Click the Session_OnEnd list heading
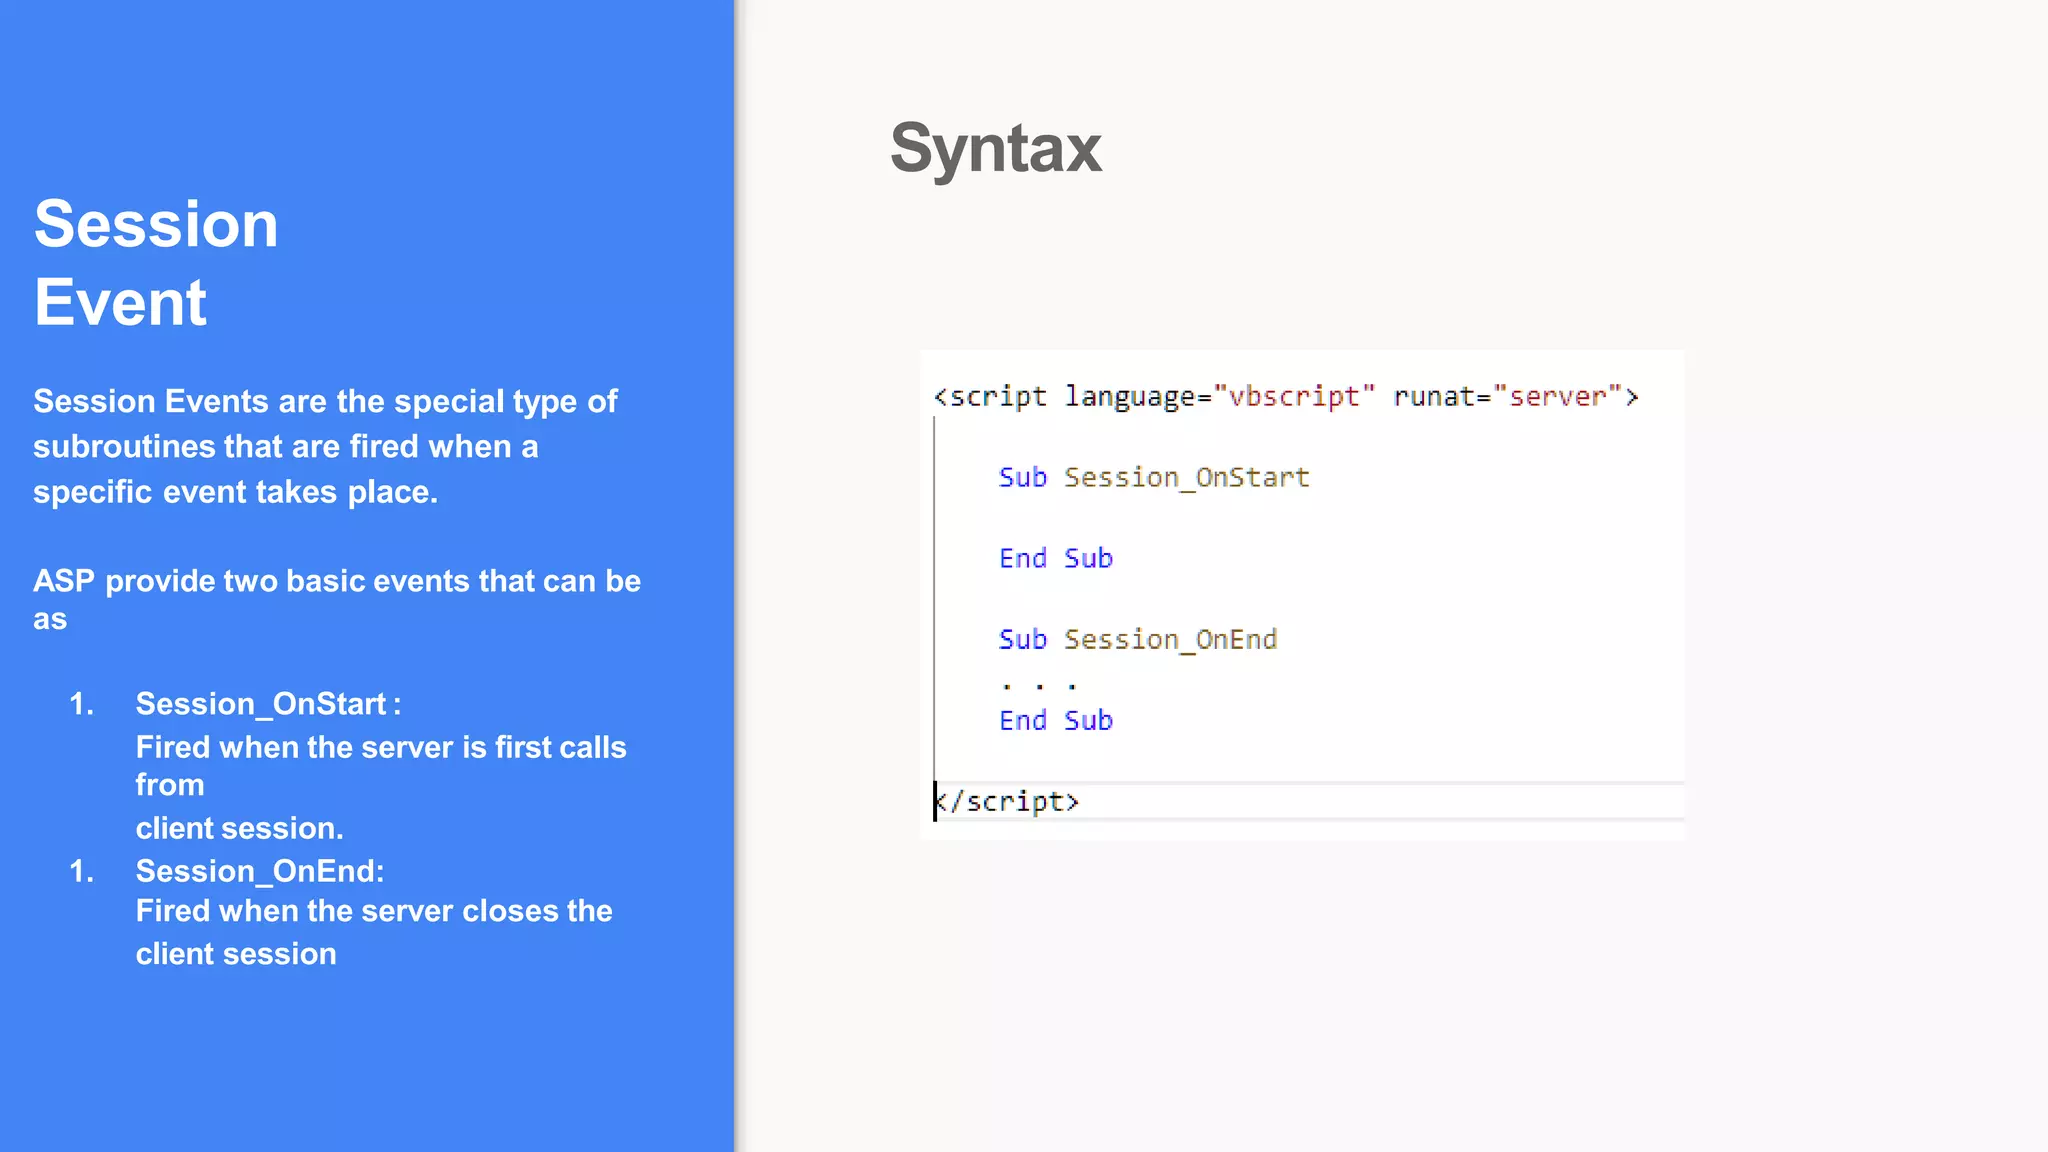 click(x=260, y=871)
